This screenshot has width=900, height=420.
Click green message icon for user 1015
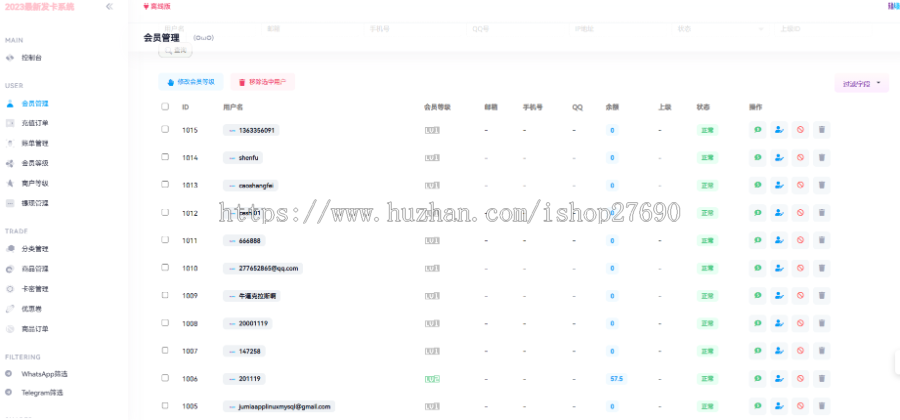coord(758,130)
